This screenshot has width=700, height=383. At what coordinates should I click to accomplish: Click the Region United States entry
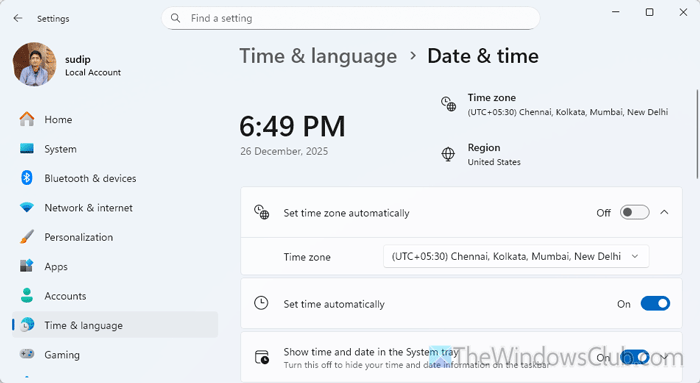(x=494, y=155)
